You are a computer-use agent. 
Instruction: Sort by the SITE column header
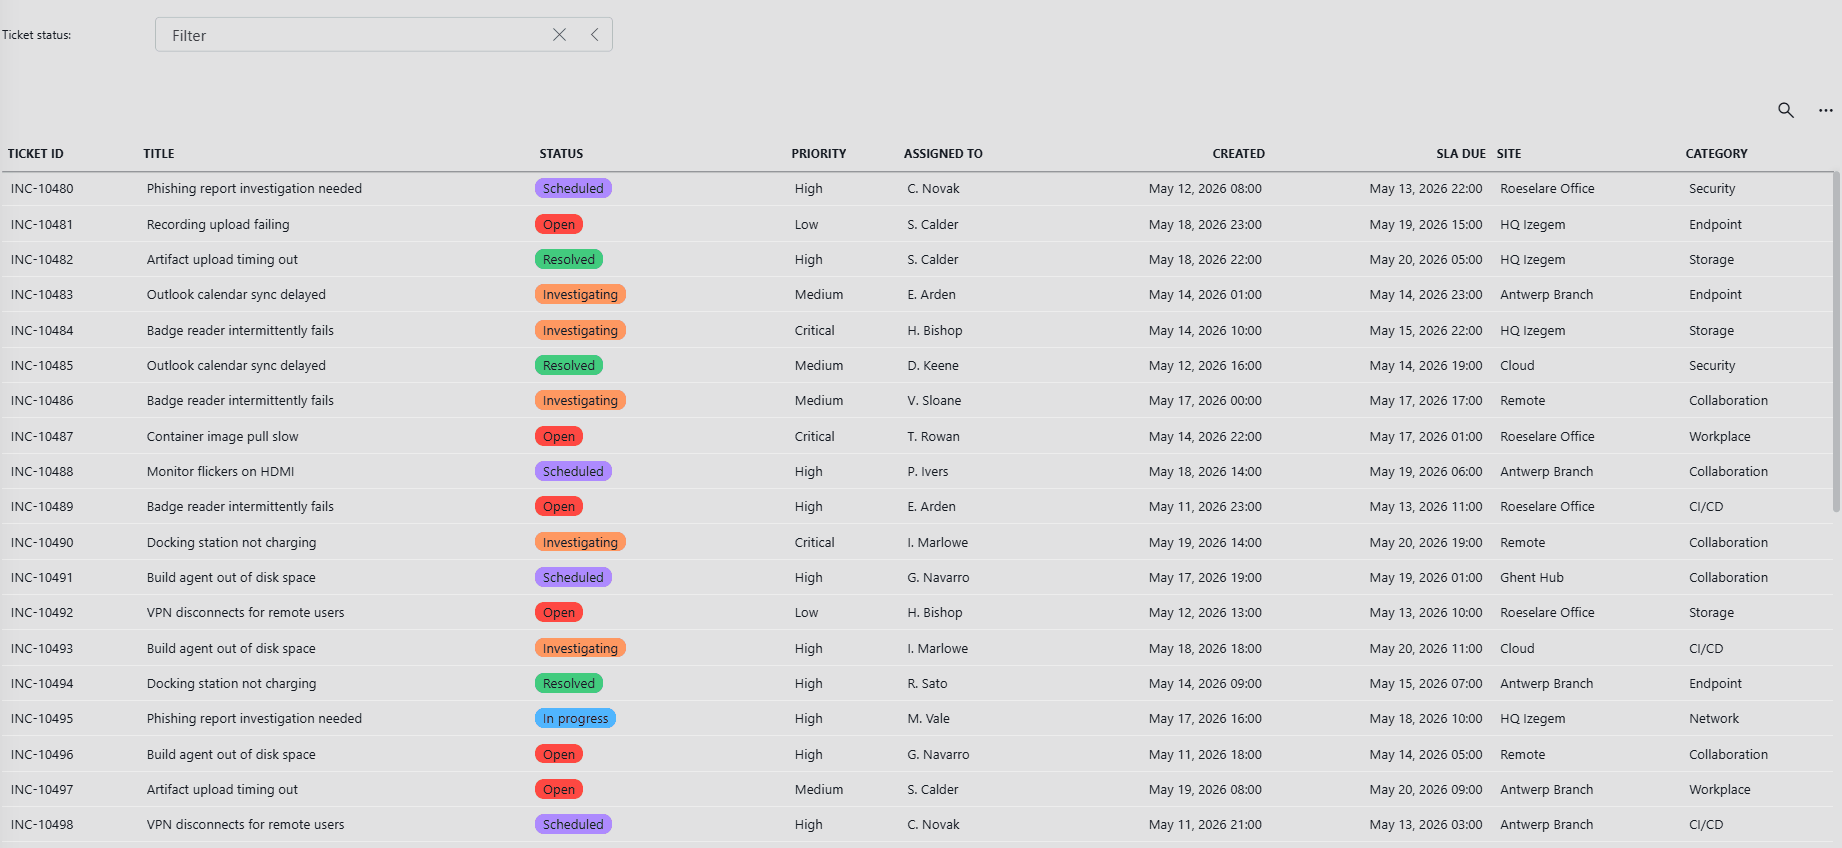pyautogui.click(x=1509, y=154)
